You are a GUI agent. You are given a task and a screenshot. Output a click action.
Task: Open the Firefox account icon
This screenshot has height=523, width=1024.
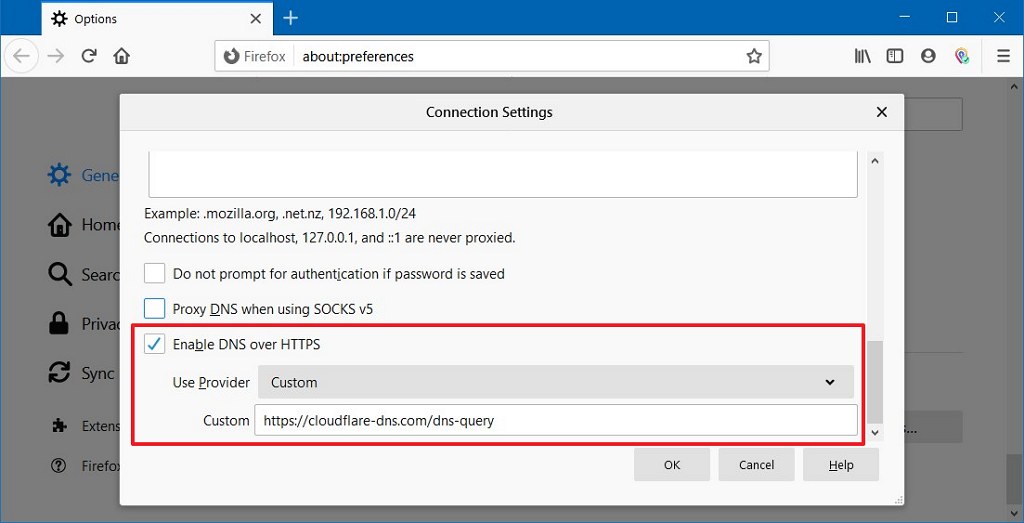(928, 56)
